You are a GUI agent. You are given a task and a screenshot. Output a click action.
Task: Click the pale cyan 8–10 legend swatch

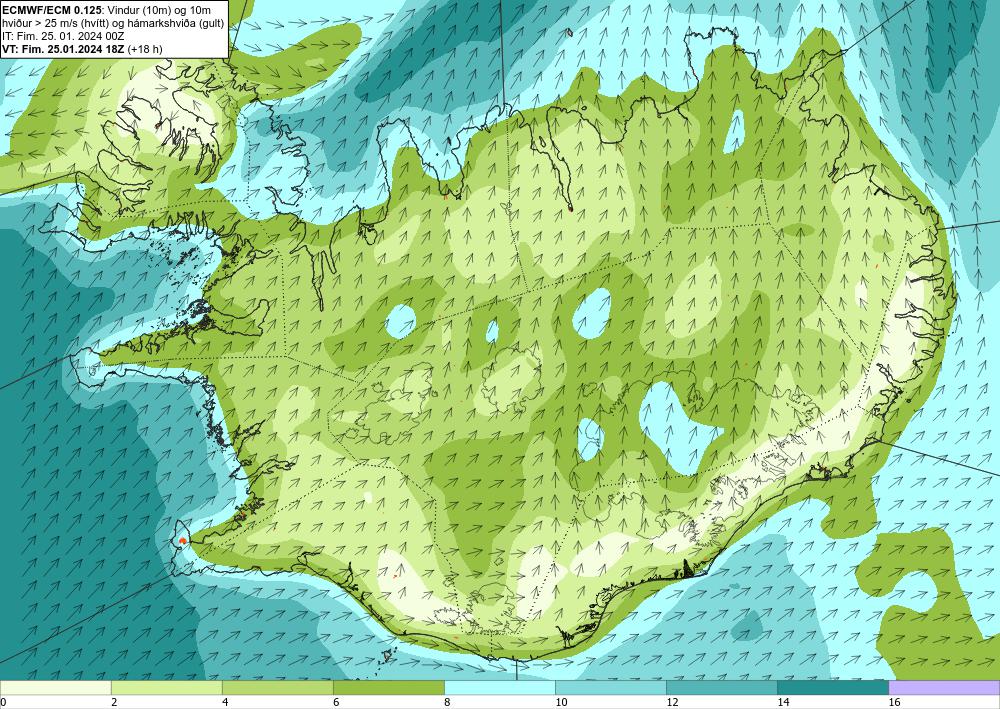tap(499, 687)
